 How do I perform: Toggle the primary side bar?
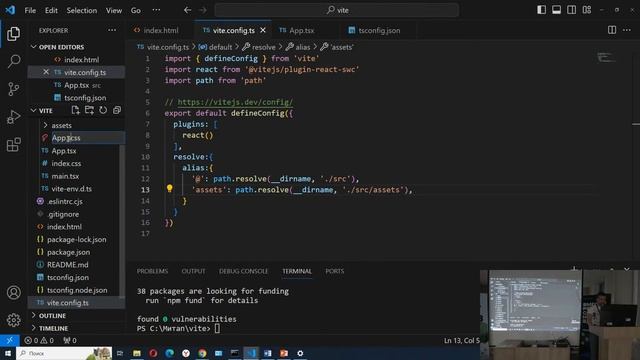coord(541,10)
